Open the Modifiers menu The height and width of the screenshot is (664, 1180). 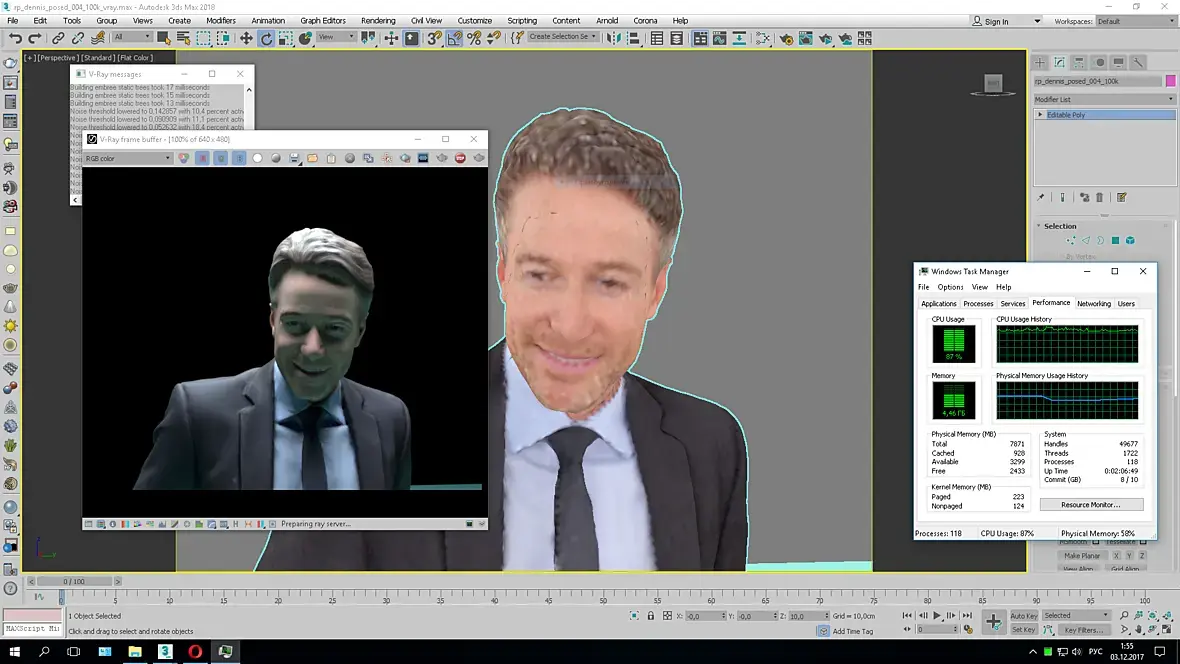click(220, 20)
